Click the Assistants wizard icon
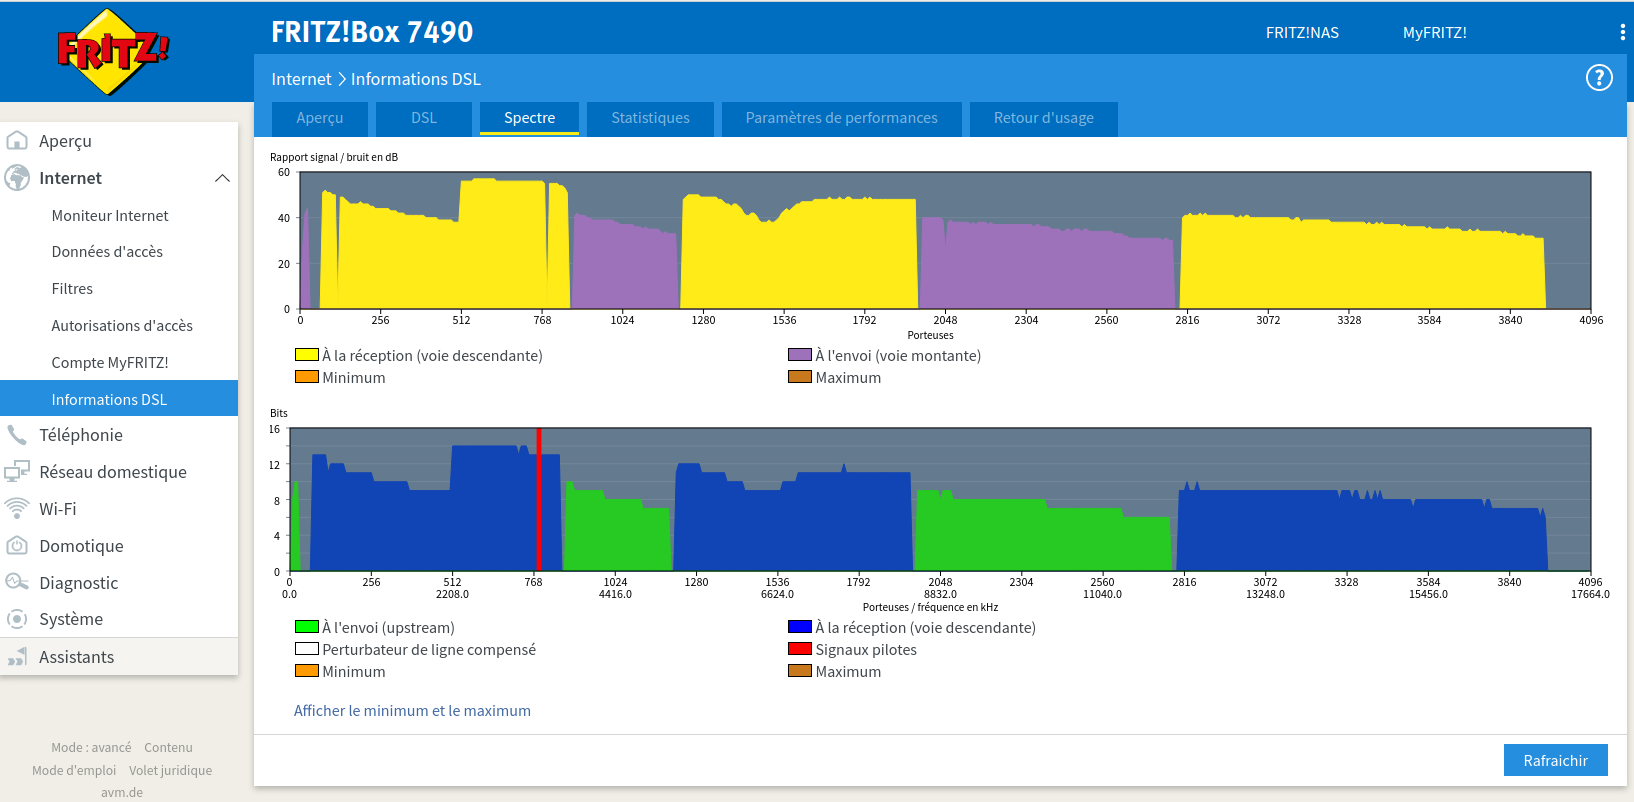Image resolution: width=1634 pixels, height=802 pixels. pos(17,657)
